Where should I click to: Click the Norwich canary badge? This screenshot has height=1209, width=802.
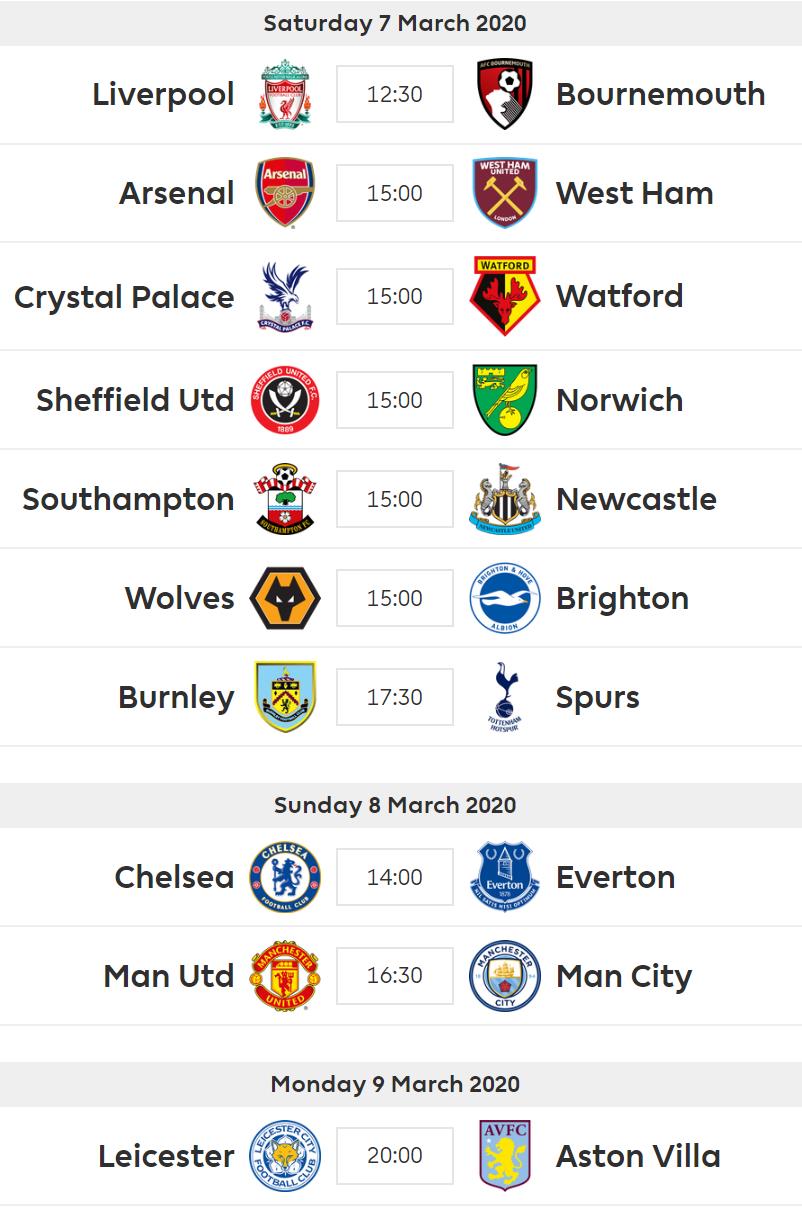click(505, 400)
